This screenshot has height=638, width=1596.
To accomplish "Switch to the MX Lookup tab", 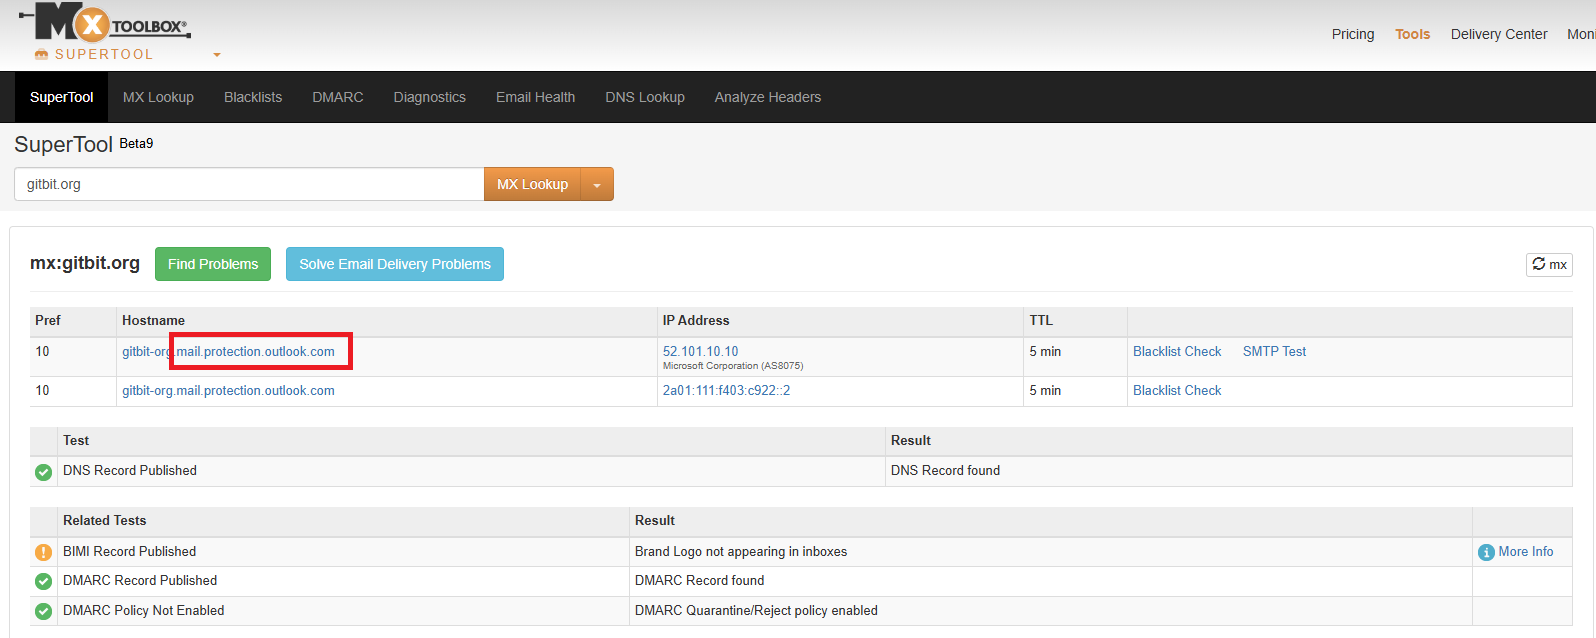I will 158,97.
